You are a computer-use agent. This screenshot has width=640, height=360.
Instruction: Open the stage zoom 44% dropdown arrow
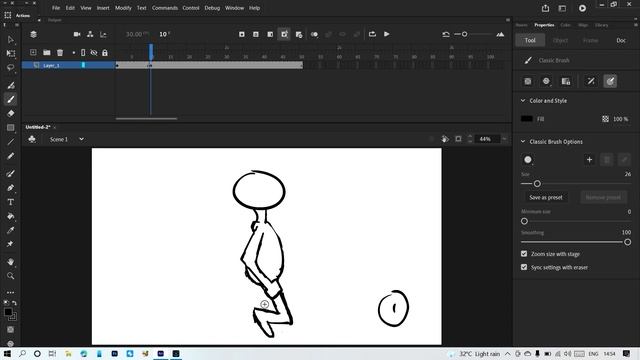click(x=504, y=139)
